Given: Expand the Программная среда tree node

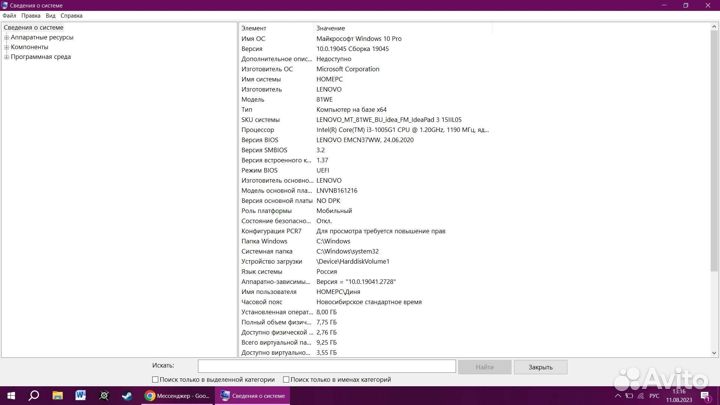Looking at the screenshot, I should pos(6,57).
